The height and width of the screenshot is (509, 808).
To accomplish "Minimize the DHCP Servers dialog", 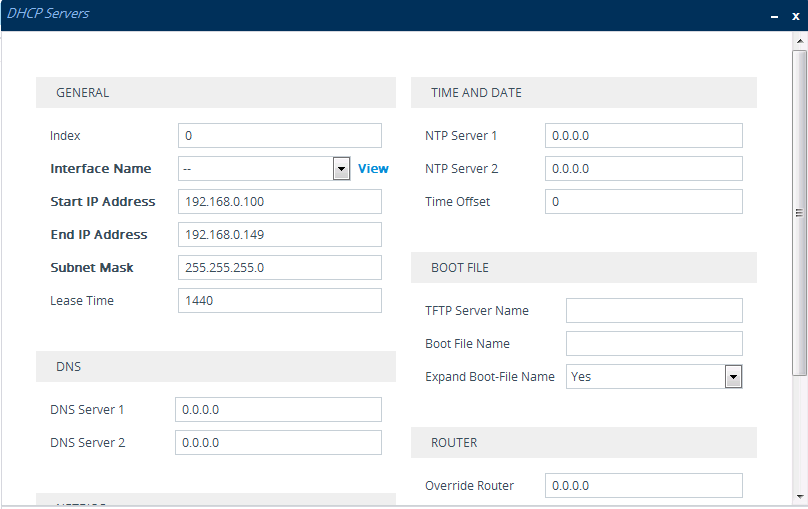I will click(x=773, y=16).
